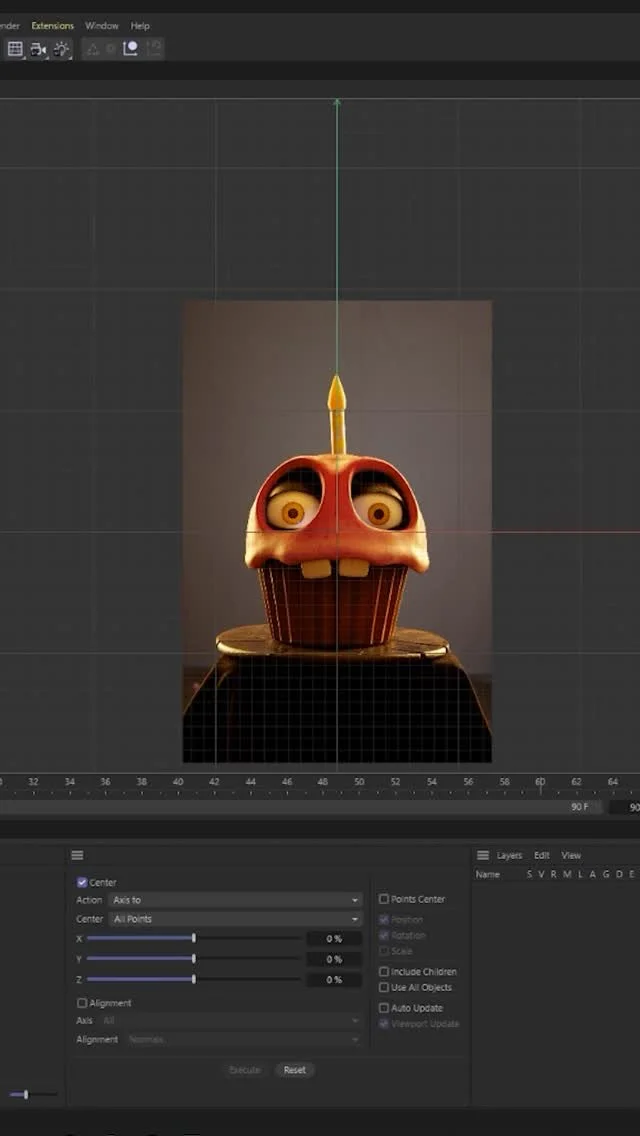The height and width of the screenshot is (1136, 640).
Task: Enable the Auto Update checkbox
Action: tap(384, 1008)
